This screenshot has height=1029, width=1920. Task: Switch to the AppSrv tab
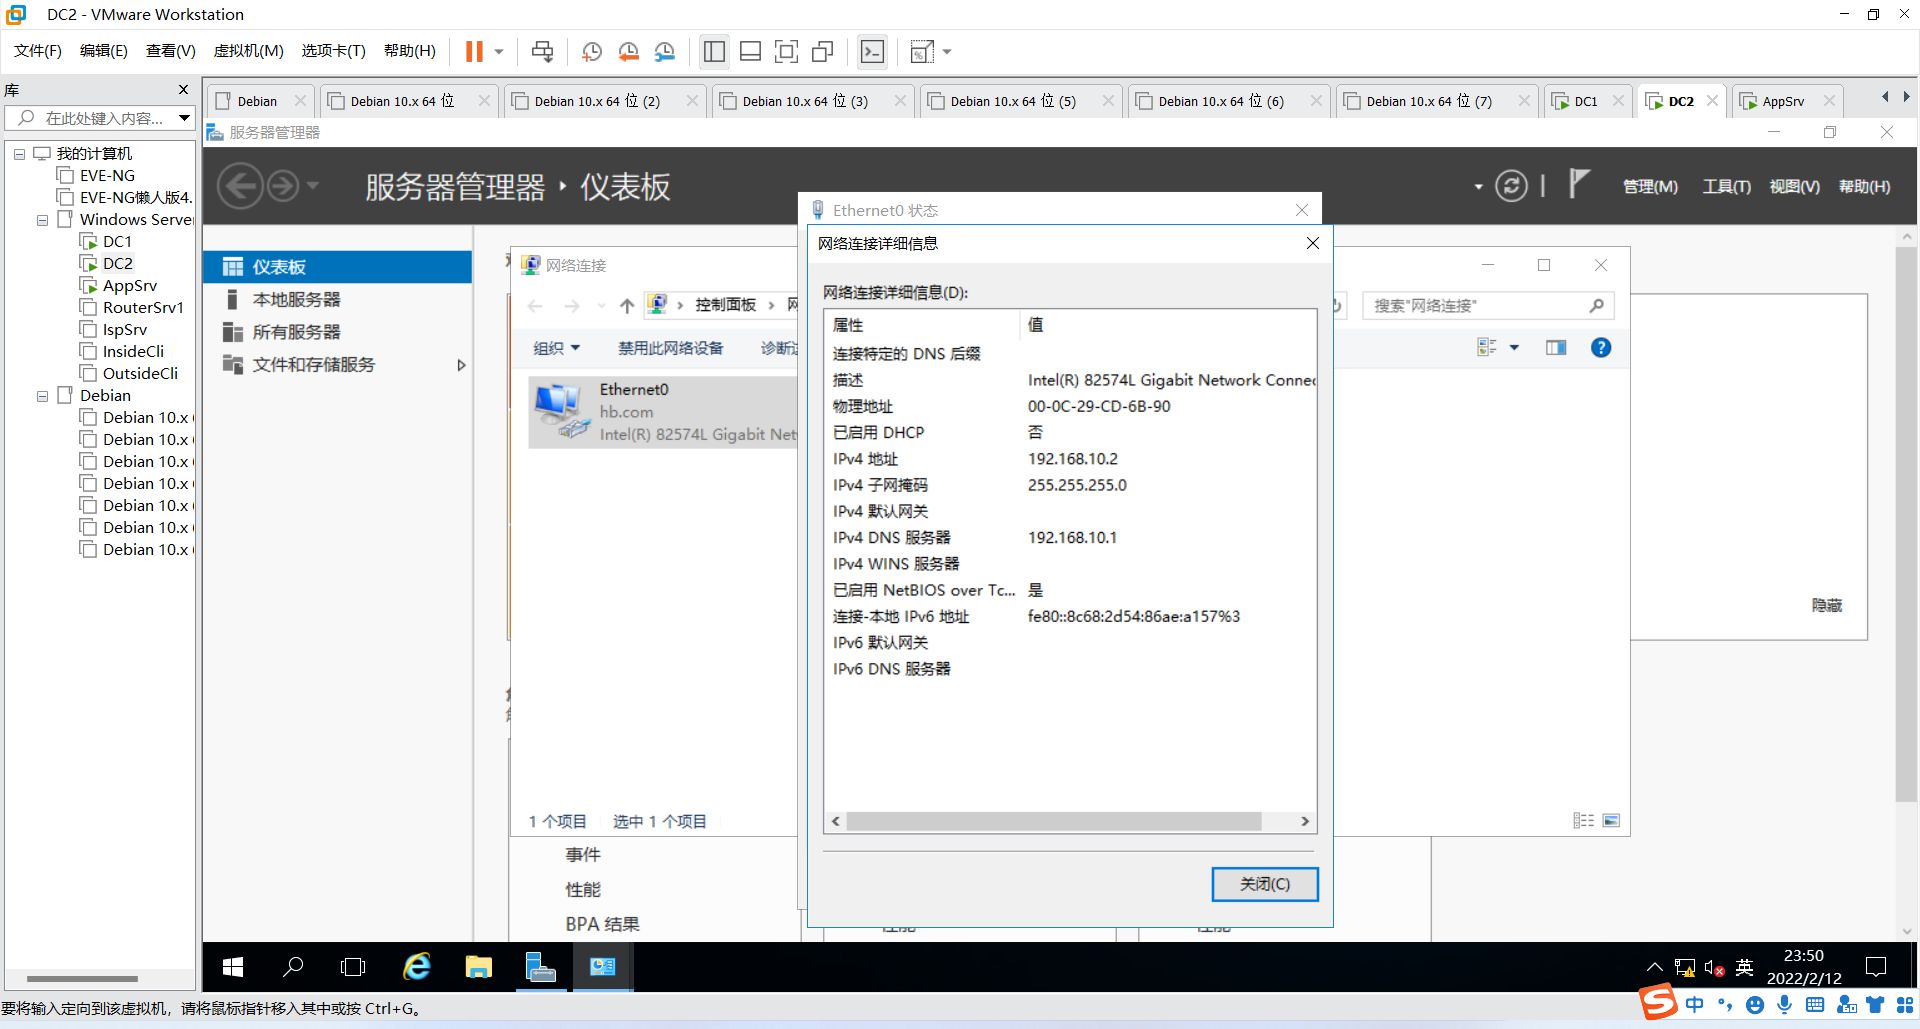click(x=1783, y=101)
